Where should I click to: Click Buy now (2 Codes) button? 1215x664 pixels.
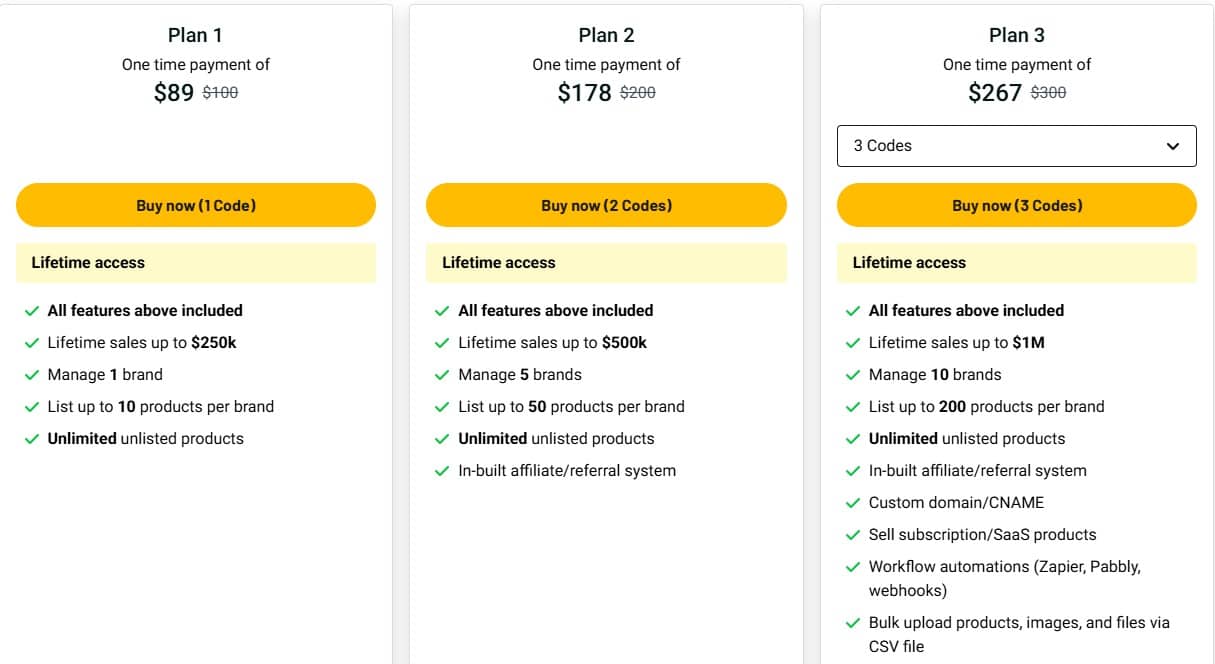click(606, 205)
